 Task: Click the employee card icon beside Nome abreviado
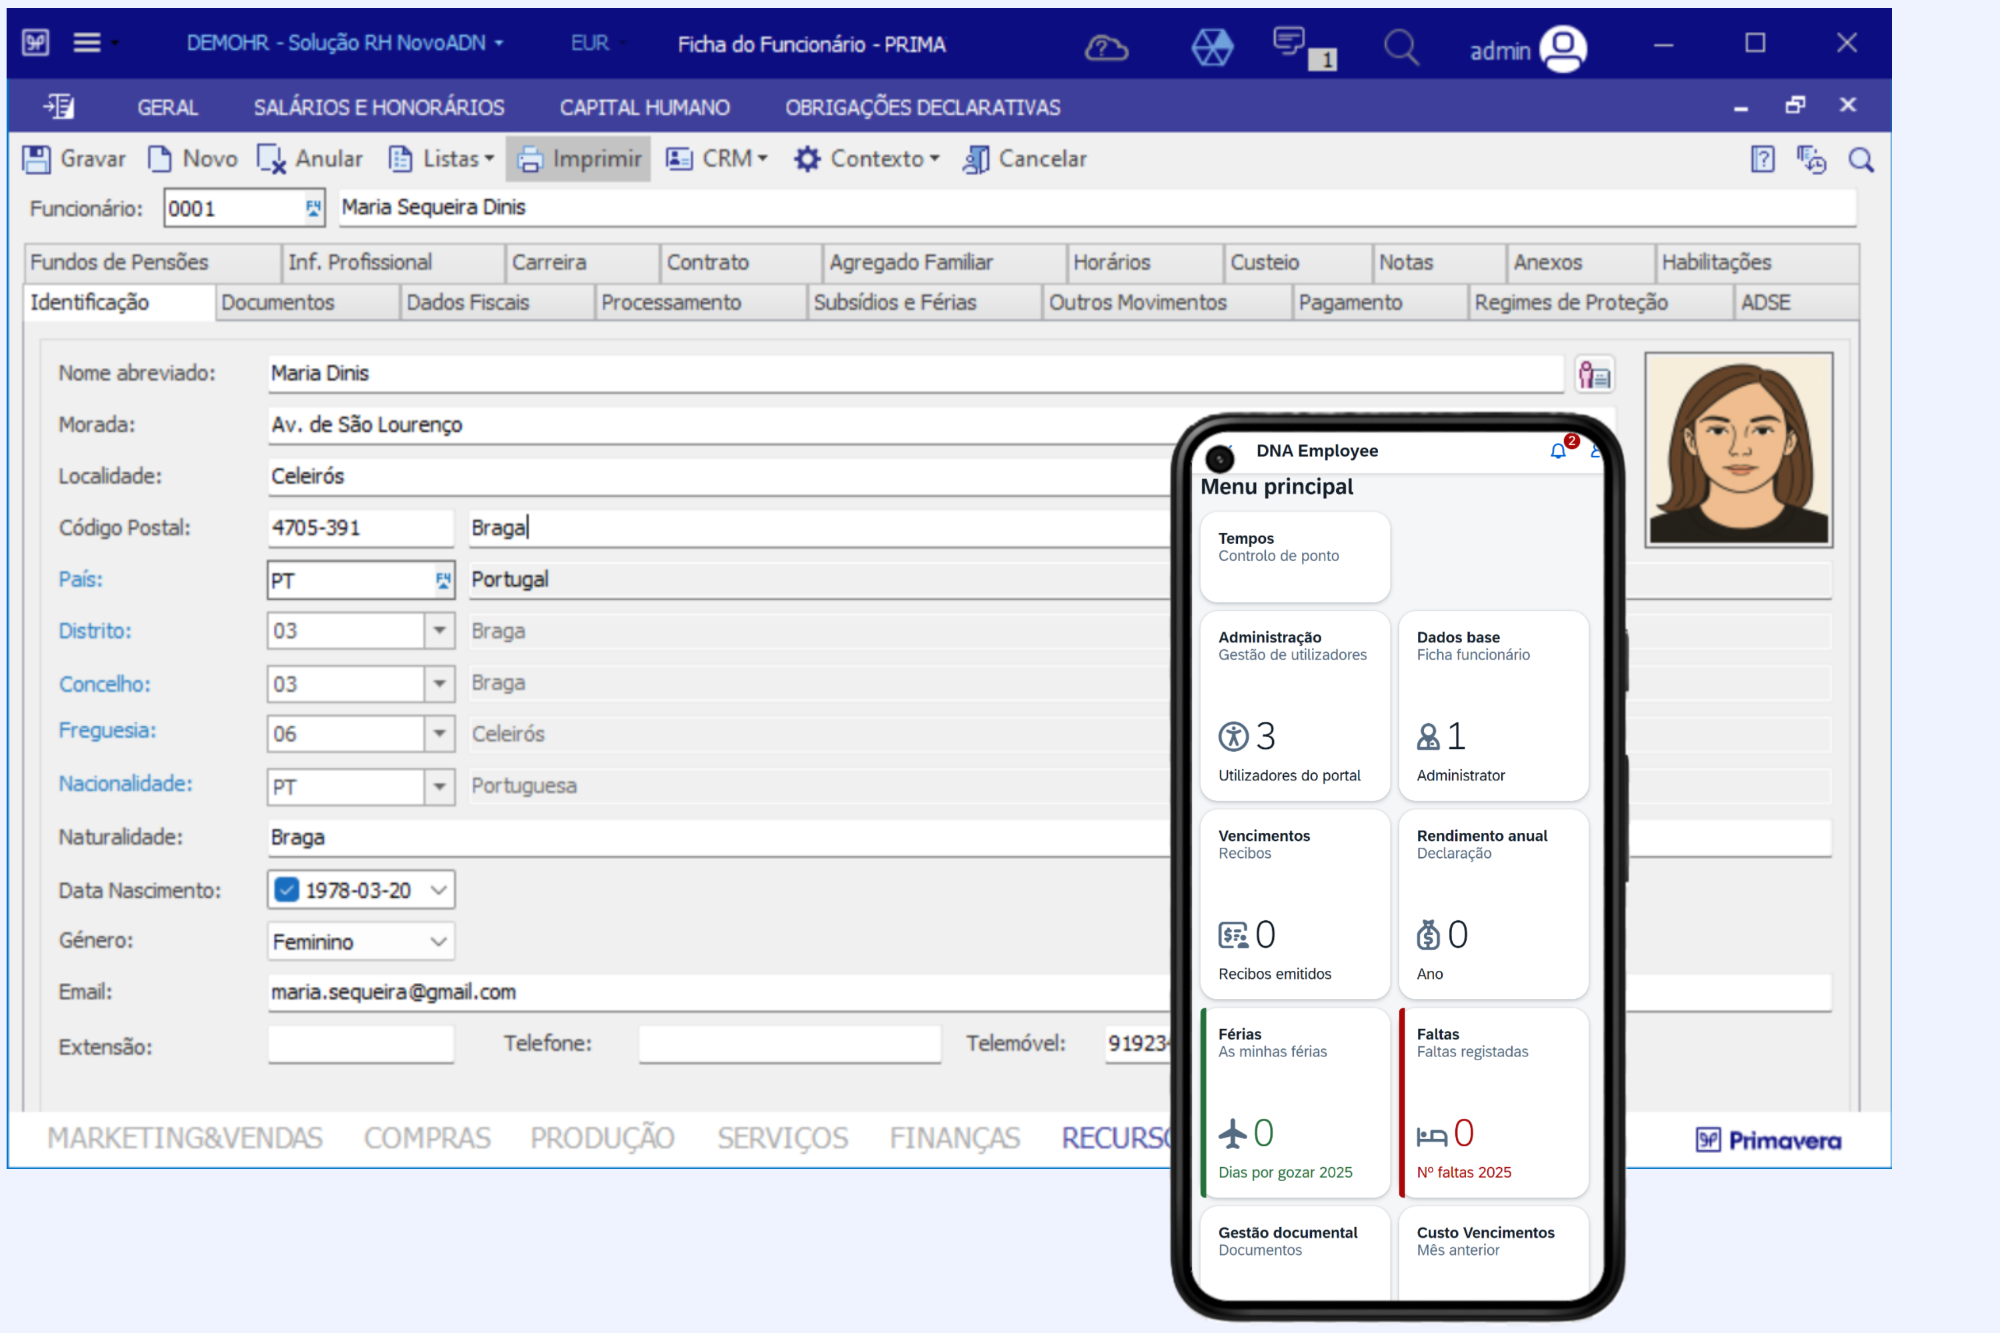click(x=1594, y=375)
